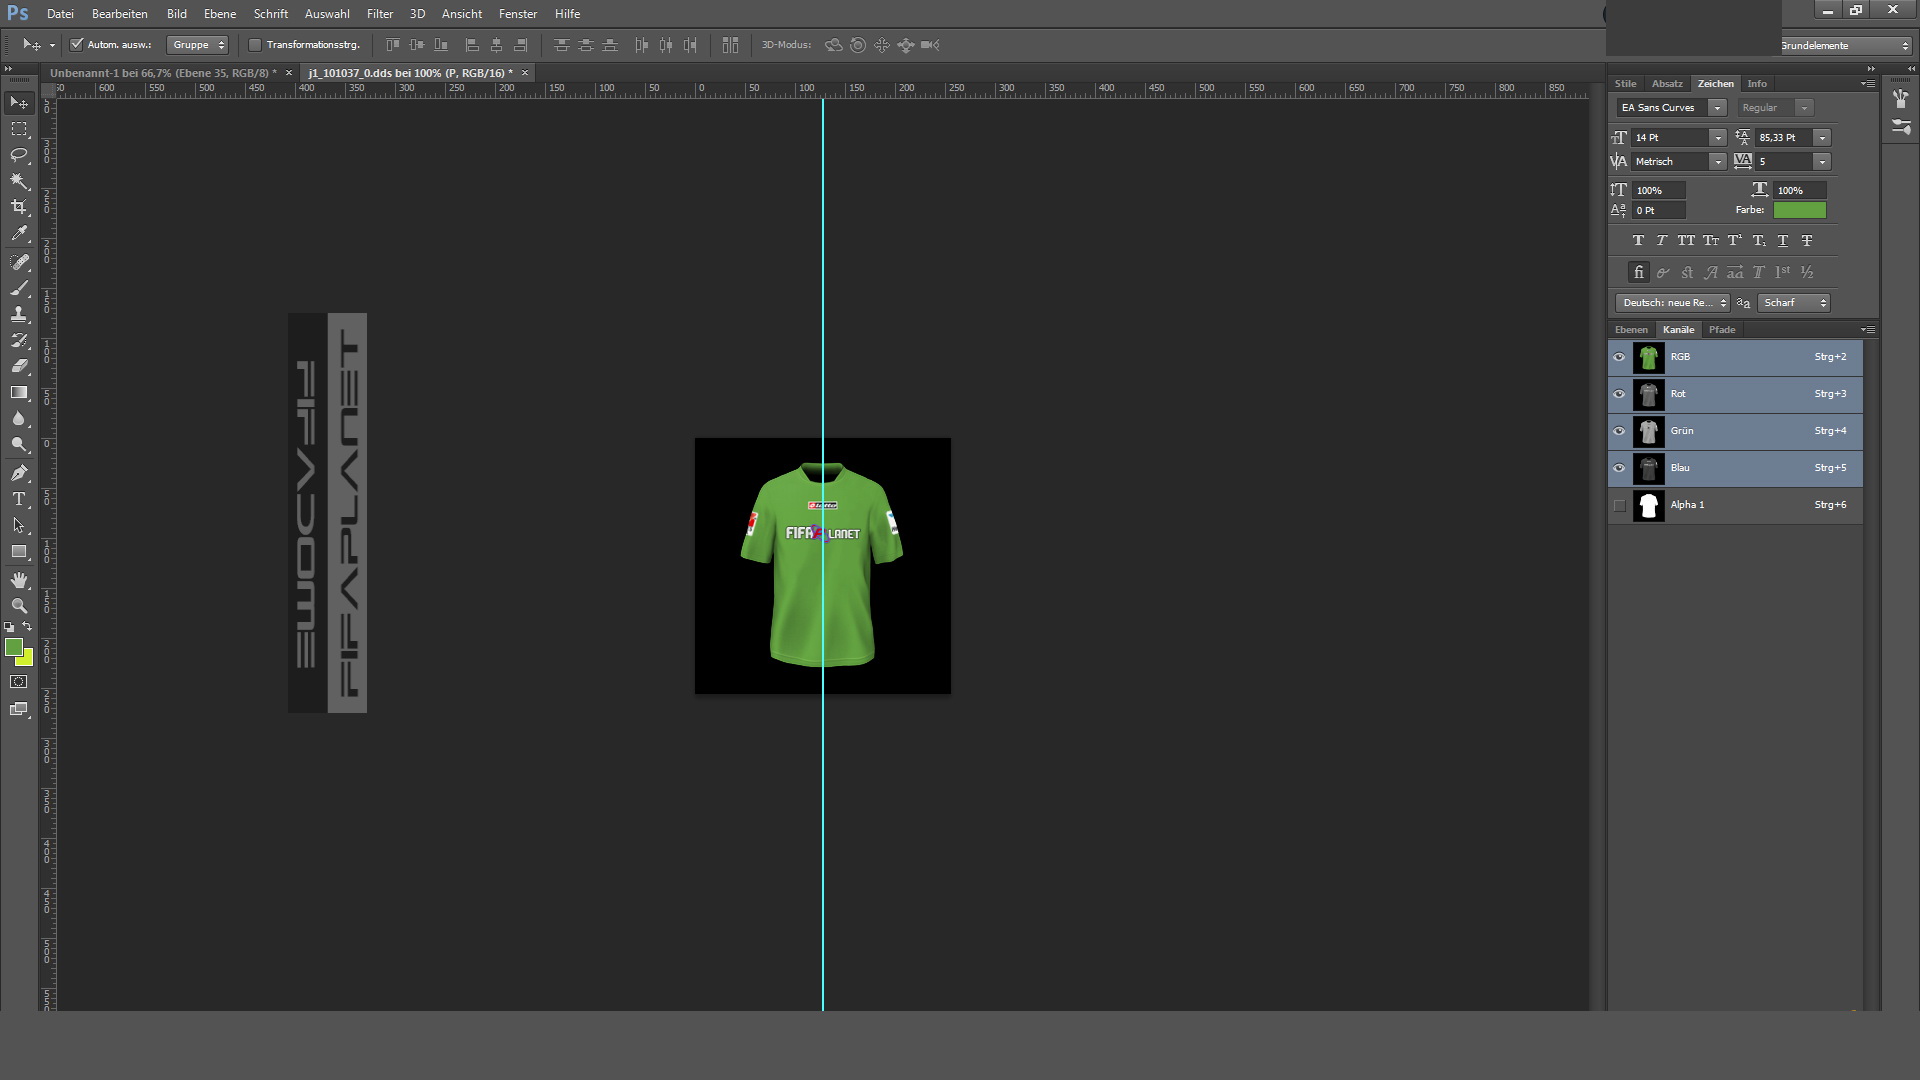
Task: Open the Gruppe auto-select dropdown
Action: [x=198, y=45]
